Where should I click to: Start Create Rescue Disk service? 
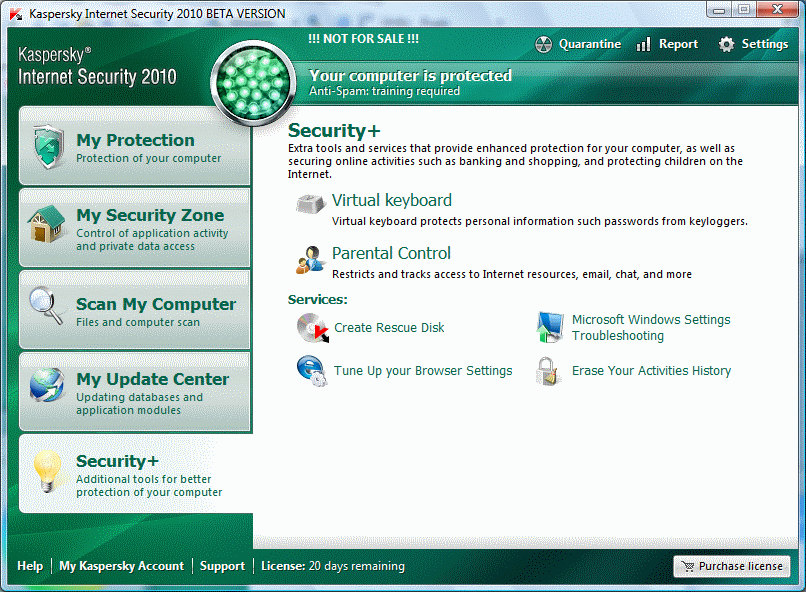coord(389,328)
